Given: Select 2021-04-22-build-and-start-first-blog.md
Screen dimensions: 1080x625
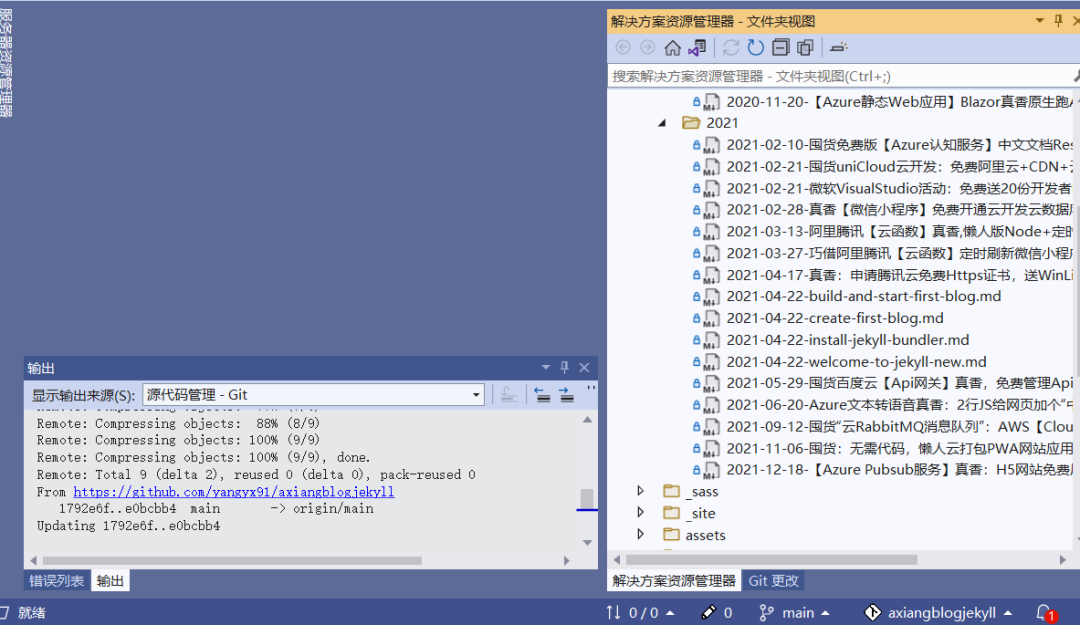Looking at the screenshot, I should pyautogui.click(x=864, y=296).
